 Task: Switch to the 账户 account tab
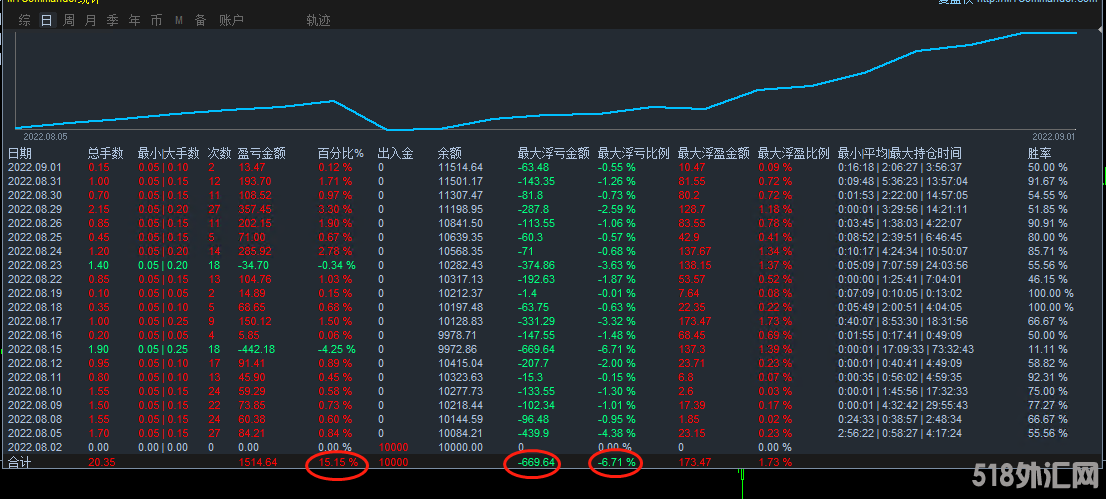point(231,20)
